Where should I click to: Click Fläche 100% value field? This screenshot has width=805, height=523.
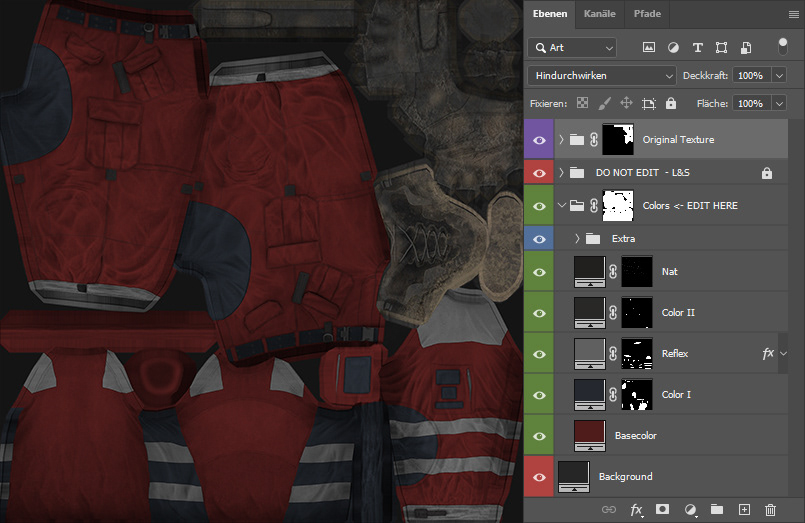coord(752,104)
